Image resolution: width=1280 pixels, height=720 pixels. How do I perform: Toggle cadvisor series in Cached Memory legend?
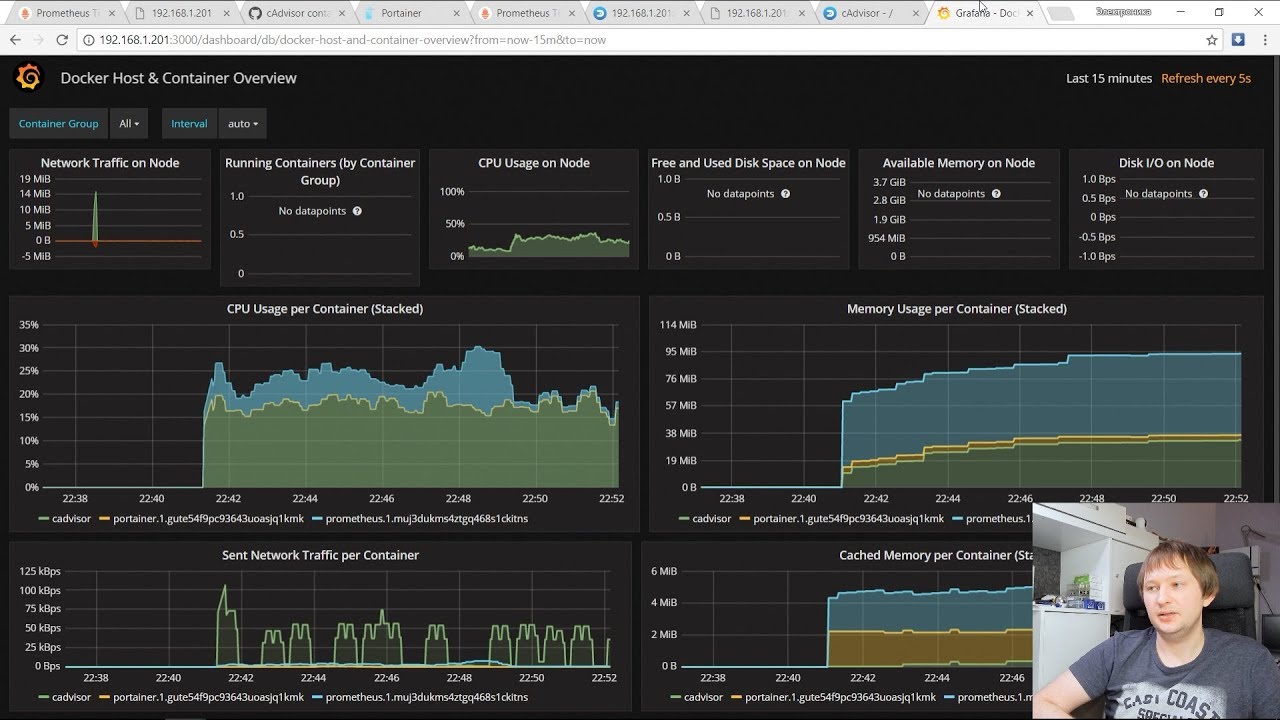coord(703,697)
